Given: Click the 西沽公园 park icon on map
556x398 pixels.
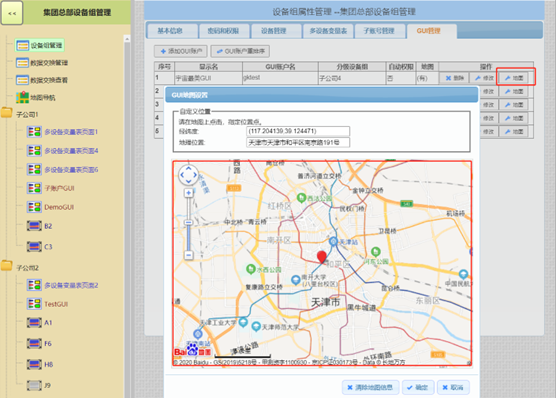Looking at the screenshot, I should (301, 198).
